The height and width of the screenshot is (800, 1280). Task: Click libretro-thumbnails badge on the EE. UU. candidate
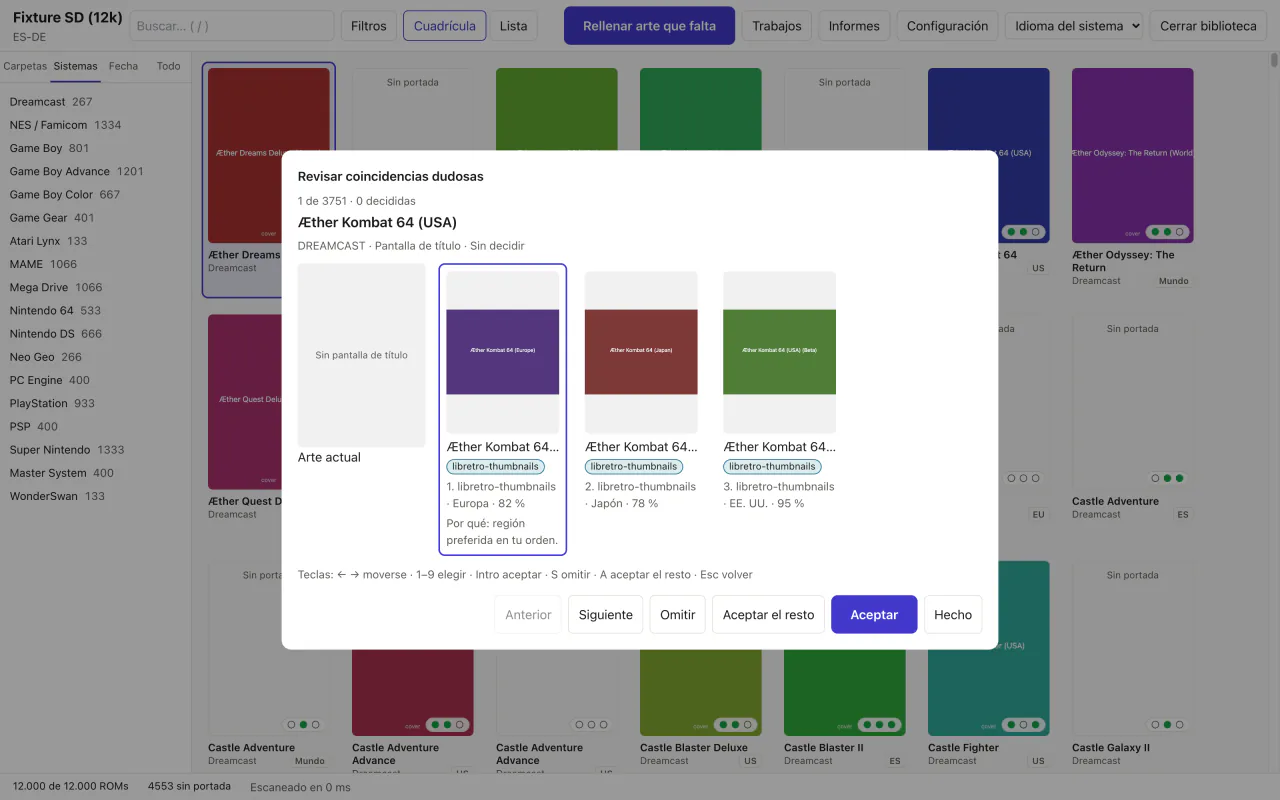(773, 467)
